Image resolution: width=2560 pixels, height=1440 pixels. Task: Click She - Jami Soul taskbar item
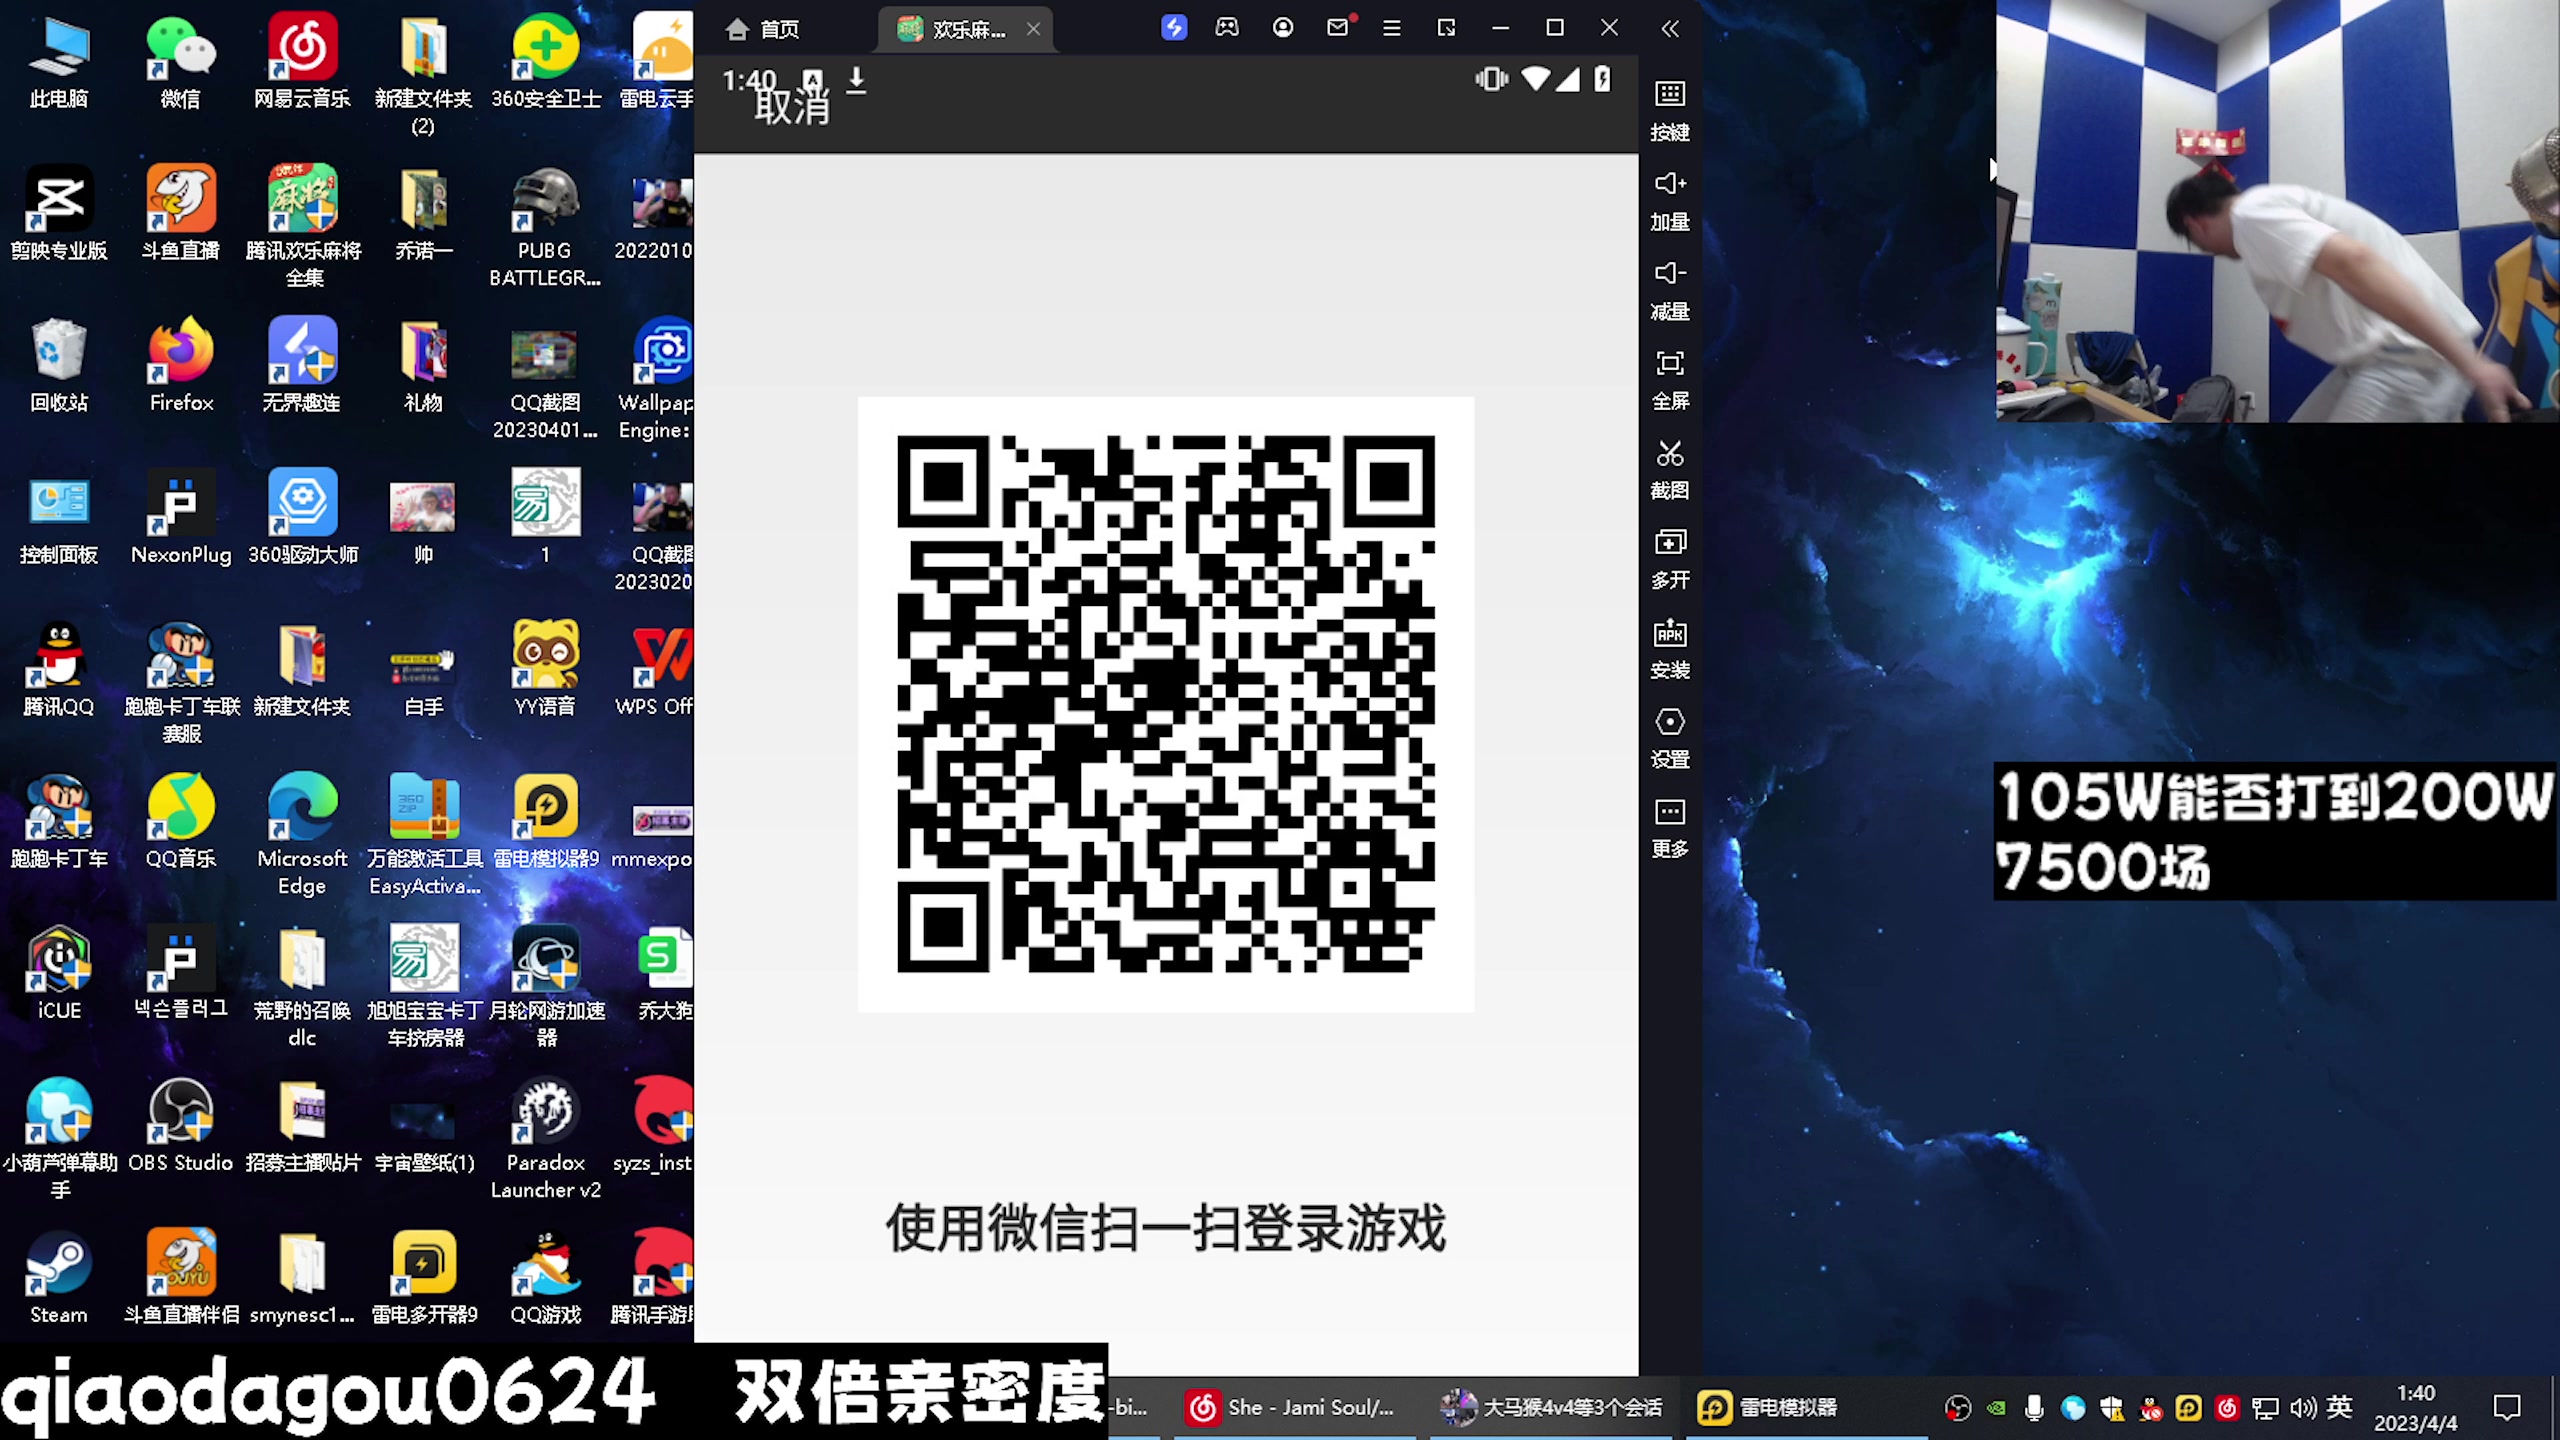[x=1294, y=1407]
